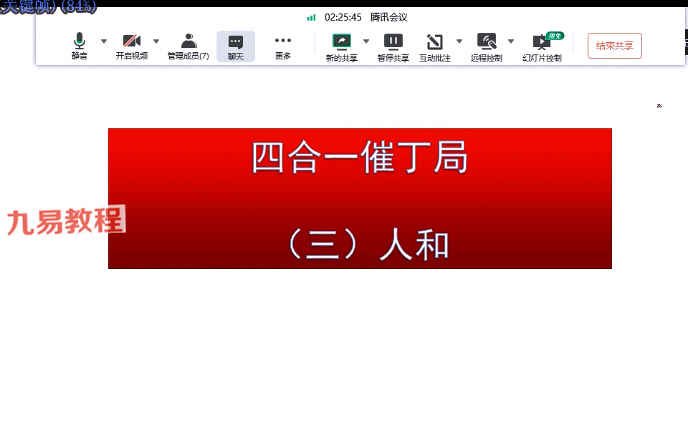Open remote control (远程控制)

pos(487,47)
